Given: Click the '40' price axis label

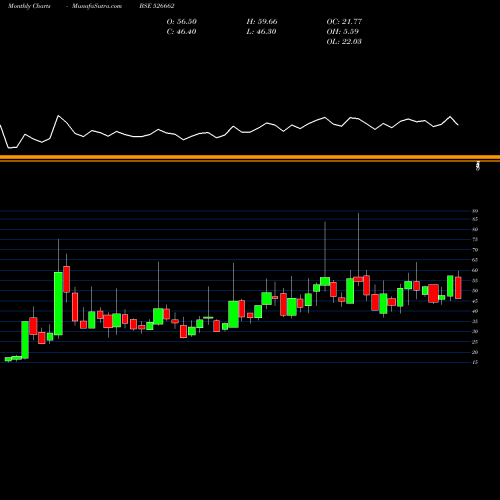Looking at the screenshot, I should click(x=475, y=311).
